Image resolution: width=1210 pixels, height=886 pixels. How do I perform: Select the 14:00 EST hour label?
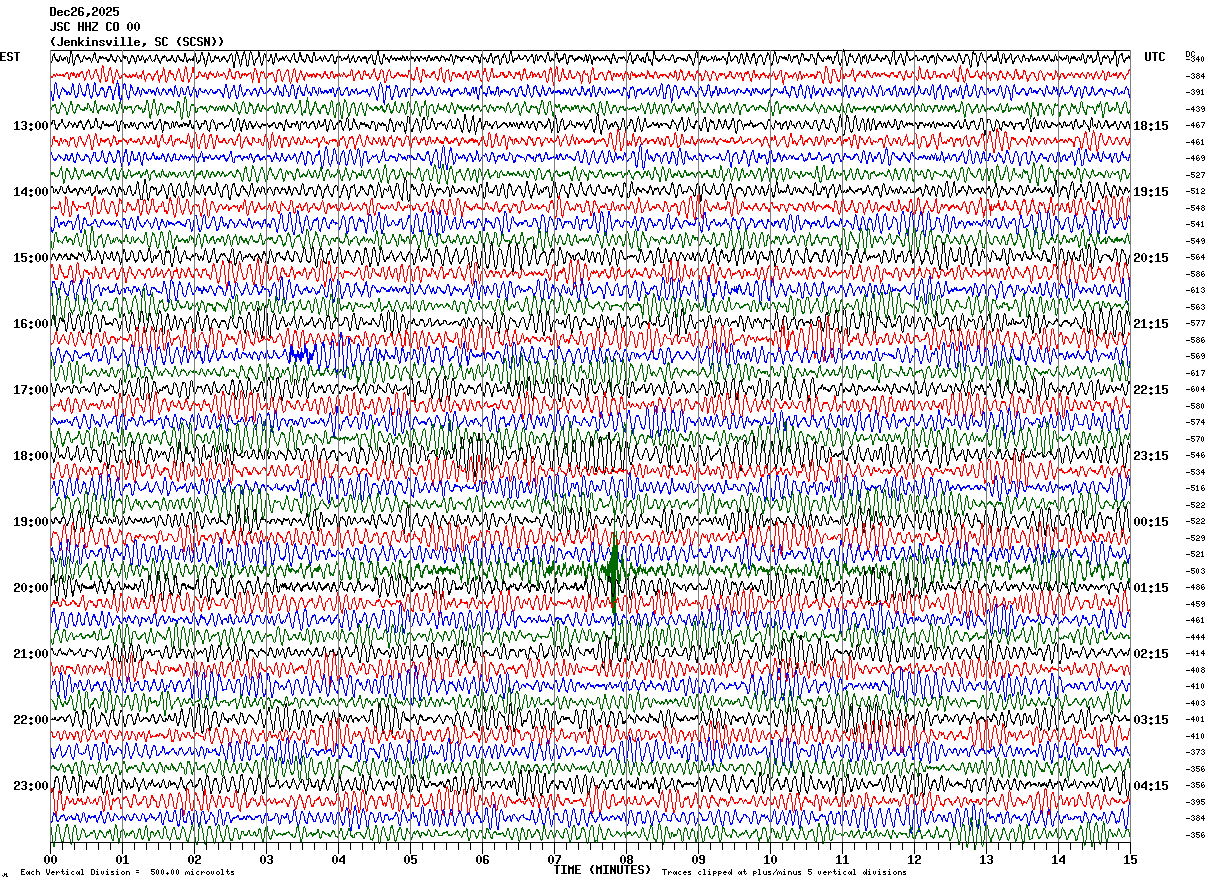pyautogui.click(x=30, y=192)
